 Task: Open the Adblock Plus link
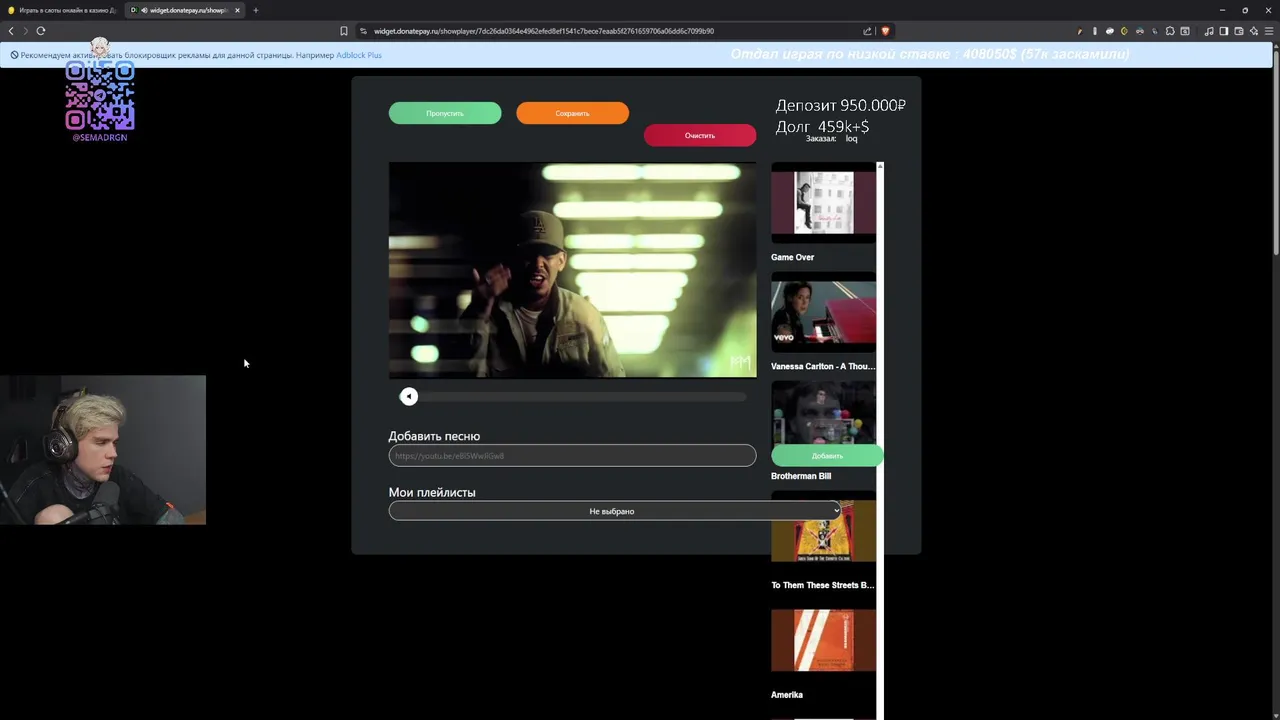click(359, 55)
